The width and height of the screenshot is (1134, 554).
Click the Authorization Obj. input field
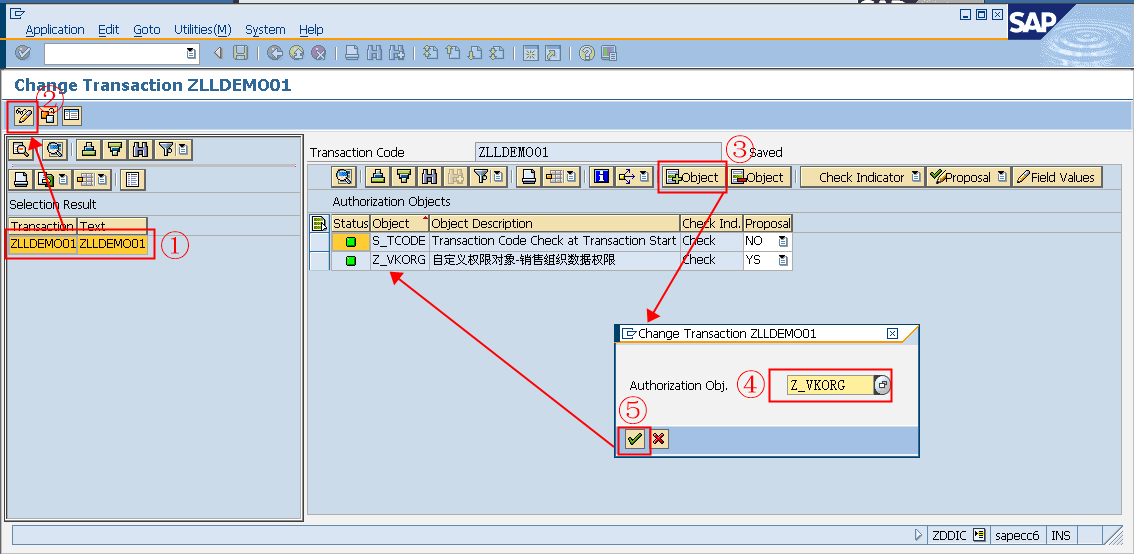point(830,385)
